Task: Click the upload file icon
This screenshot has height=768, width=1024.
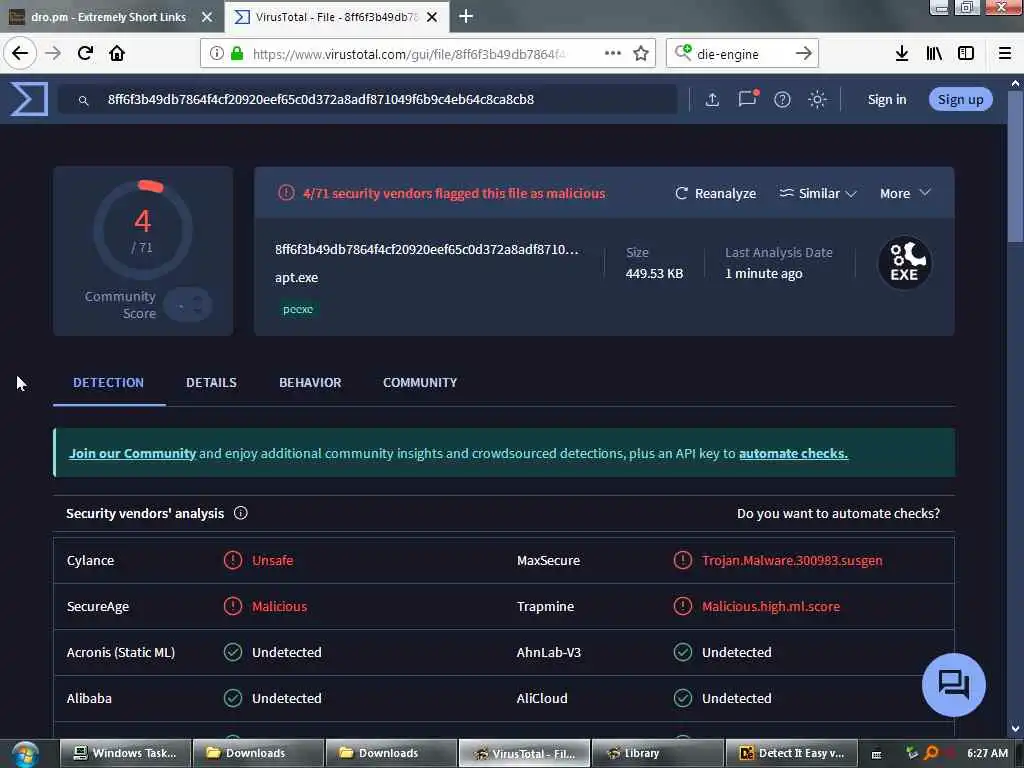Action: (712, 99)
